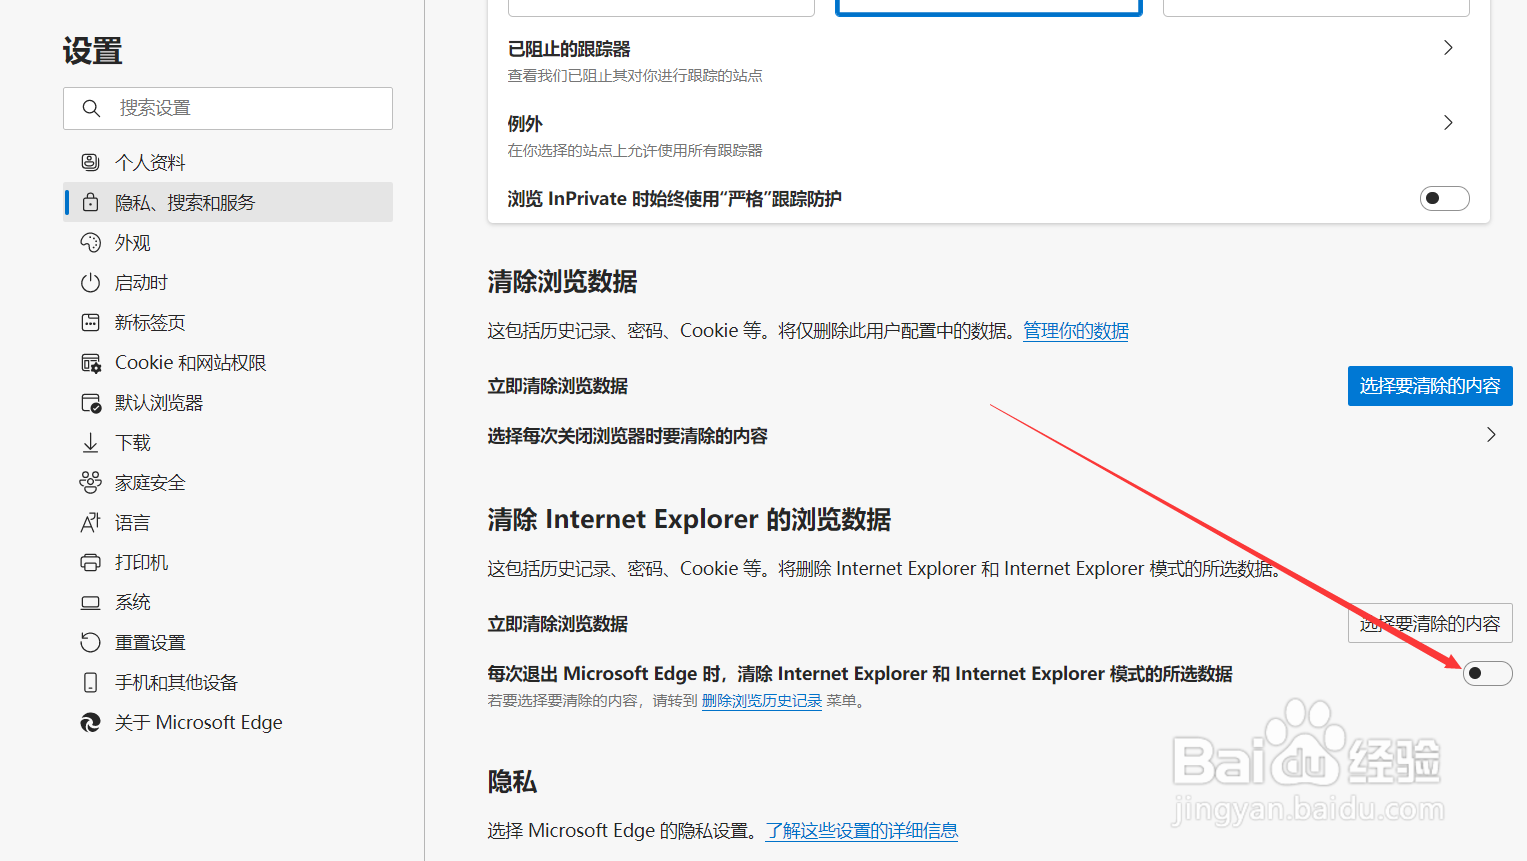Screen dimensions: 1527x861
Task: Click the language (语言) icon
Action: [x=90, y=522]
